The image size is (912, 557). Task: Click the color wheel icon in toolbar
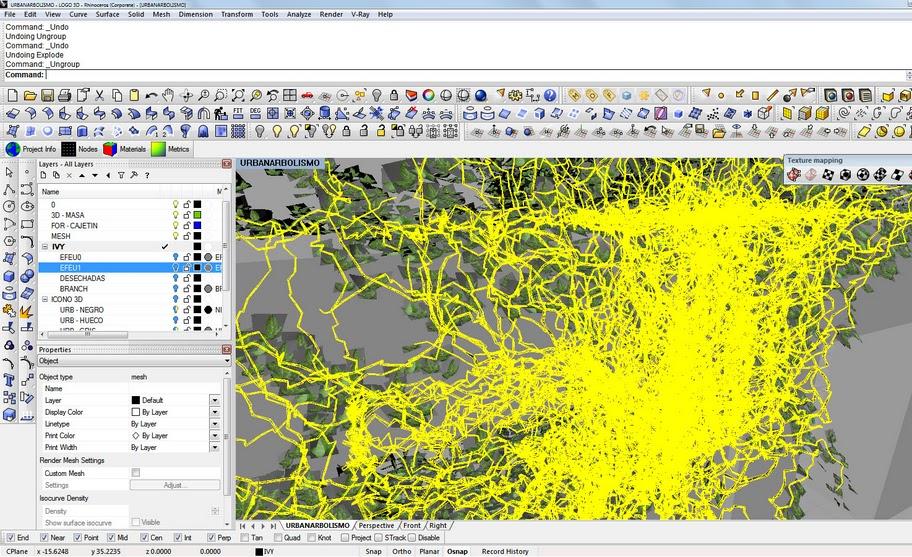429,95
